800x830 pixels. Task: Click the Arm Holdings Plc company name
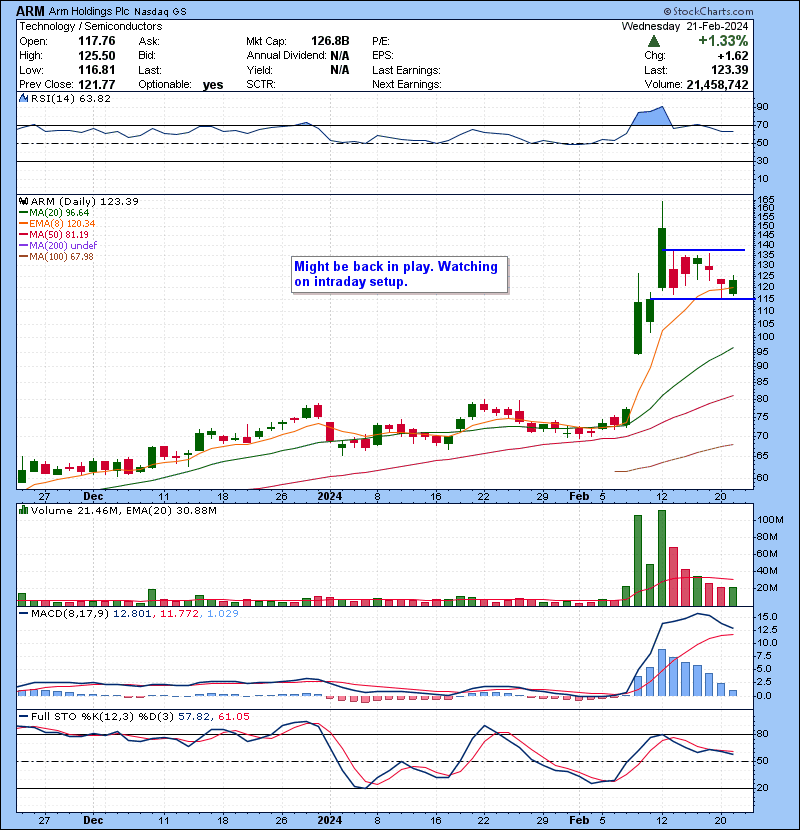(x=89, y=11)
